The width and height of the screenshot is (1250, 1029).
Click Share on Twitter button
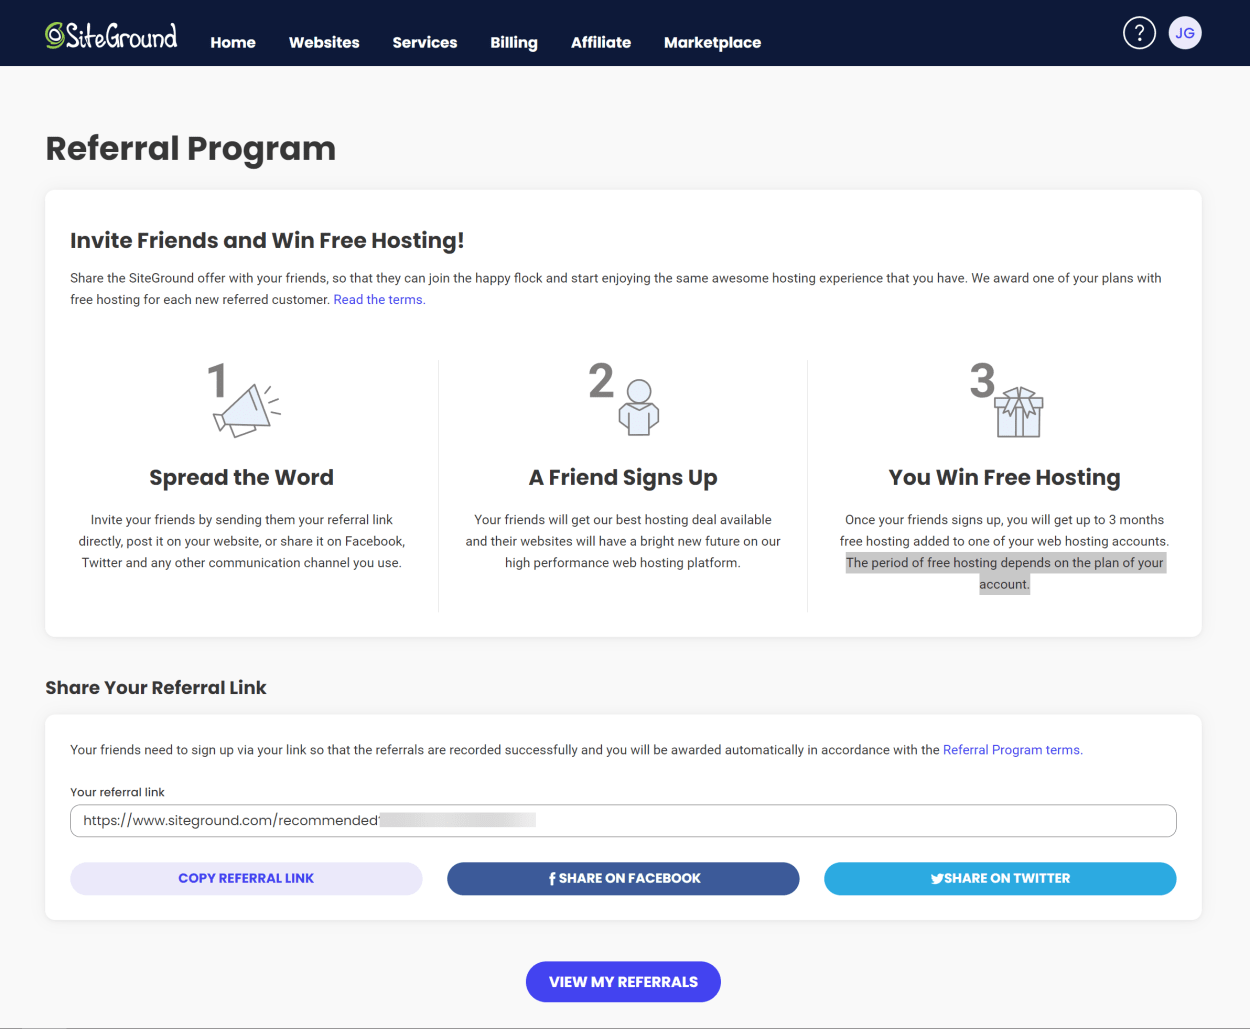pyautogui.click(x=1000, y=878)
